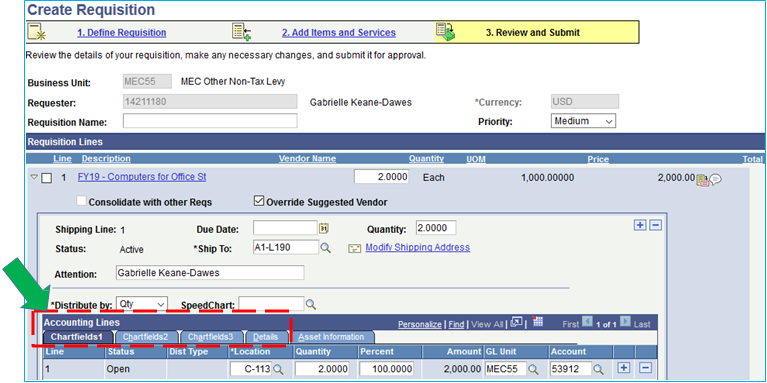This screenshot has height=383, width=767.
Task: Go to next accounting row arrow
Action: (x=625, y=322)
